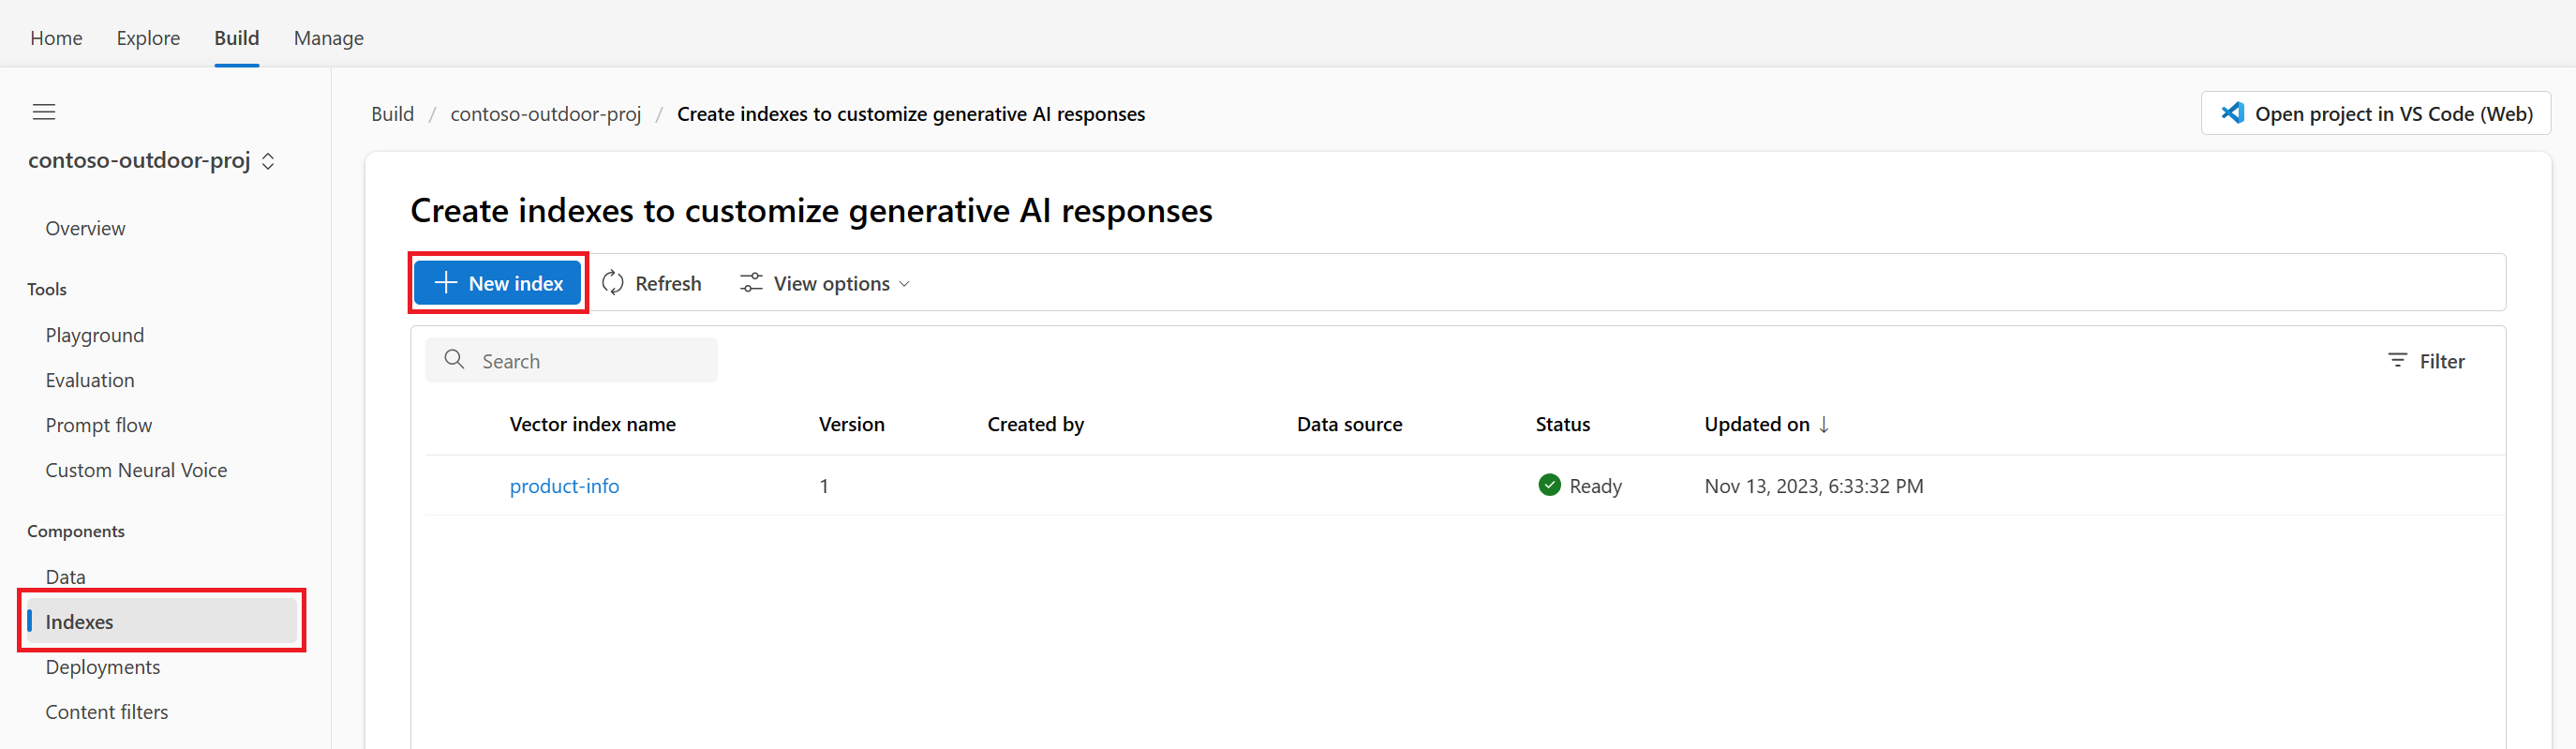This screenshot has height=749, width=2576.
Task: Navigate to Evaluation
Action: [90, 380]
